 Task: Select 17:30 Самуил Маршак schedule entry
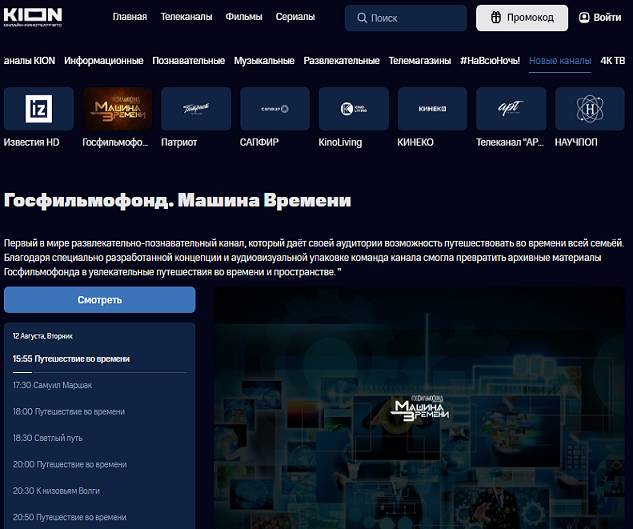coord(52,385)
